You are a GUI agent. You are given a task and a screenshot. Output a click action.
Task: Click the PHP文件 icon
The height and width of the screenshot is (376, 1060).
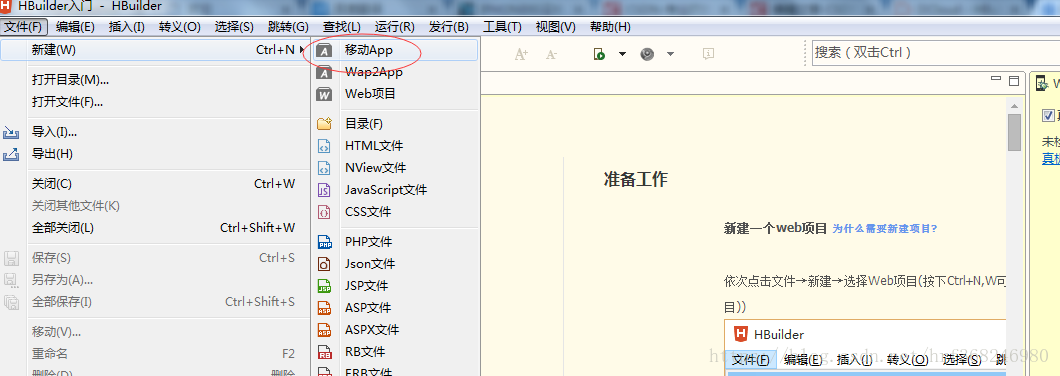(325, 241)
